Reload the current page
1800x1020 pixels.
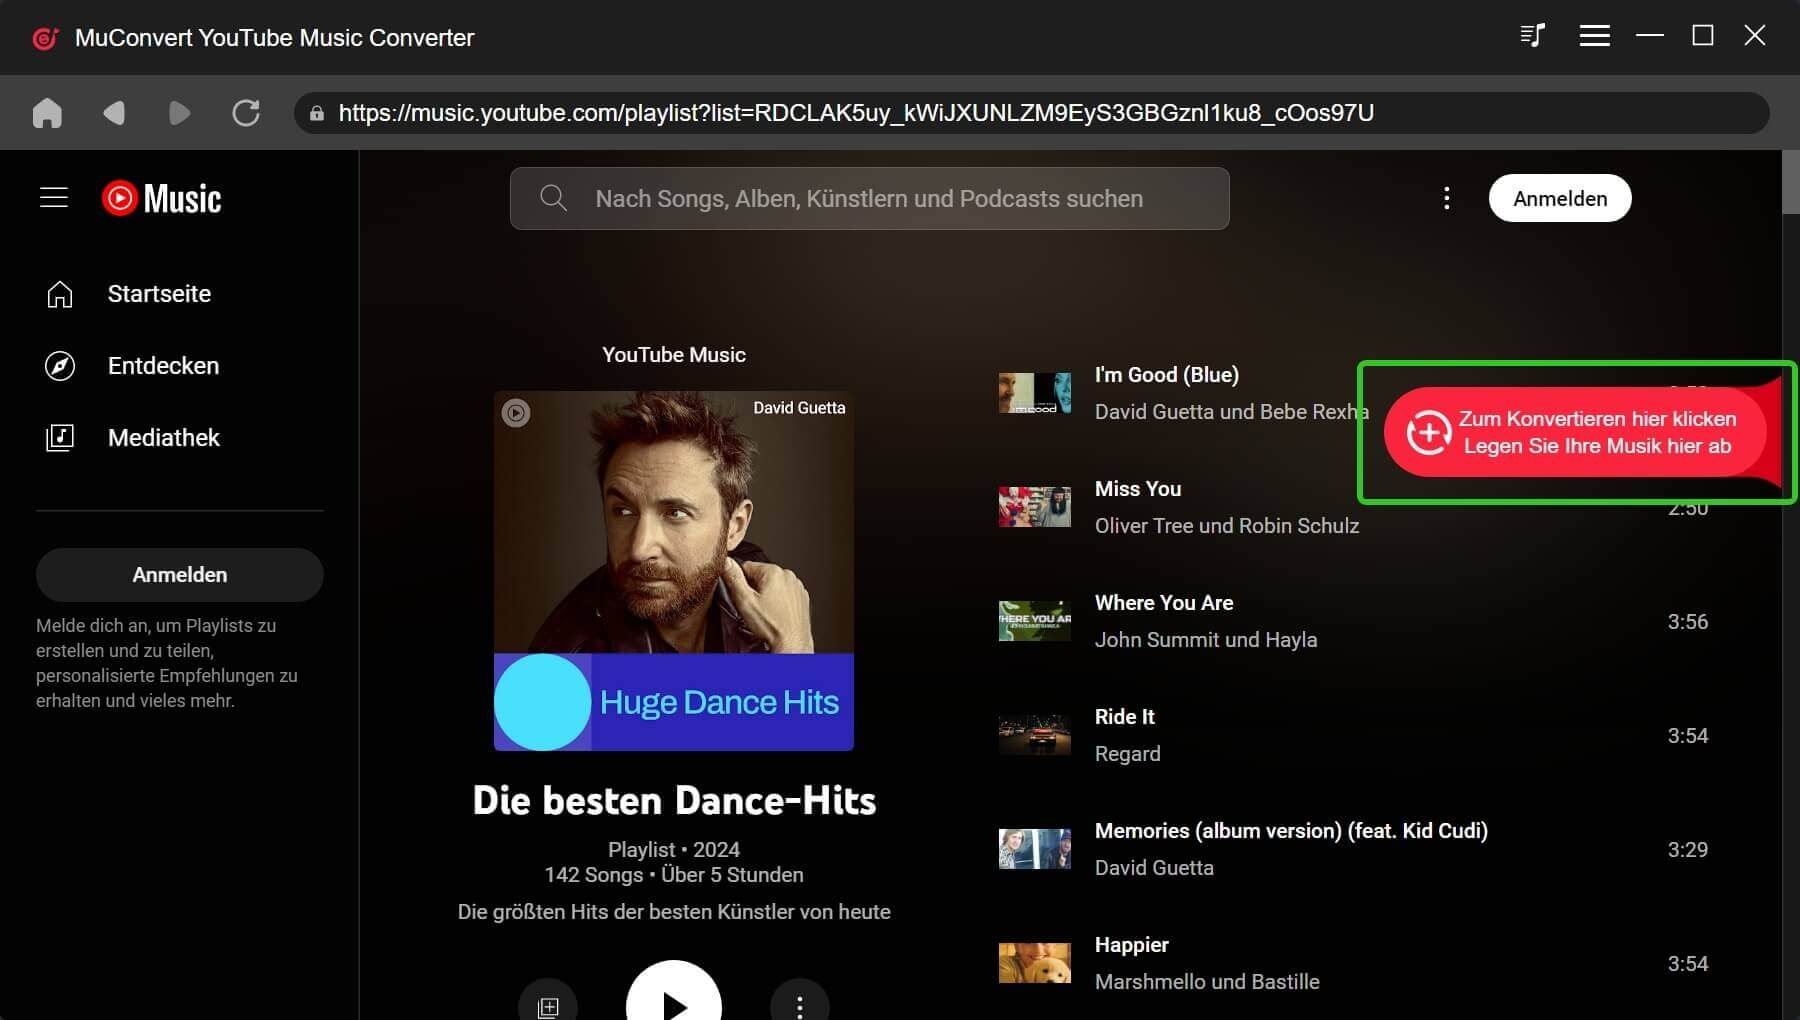(246, 113)
